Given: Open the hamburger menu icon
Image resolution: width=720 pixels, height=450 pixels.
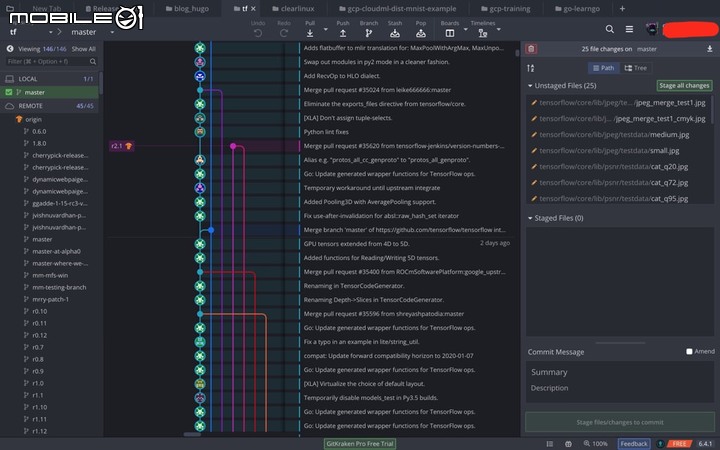Looking at the screenshot, I should click(629, 29).
